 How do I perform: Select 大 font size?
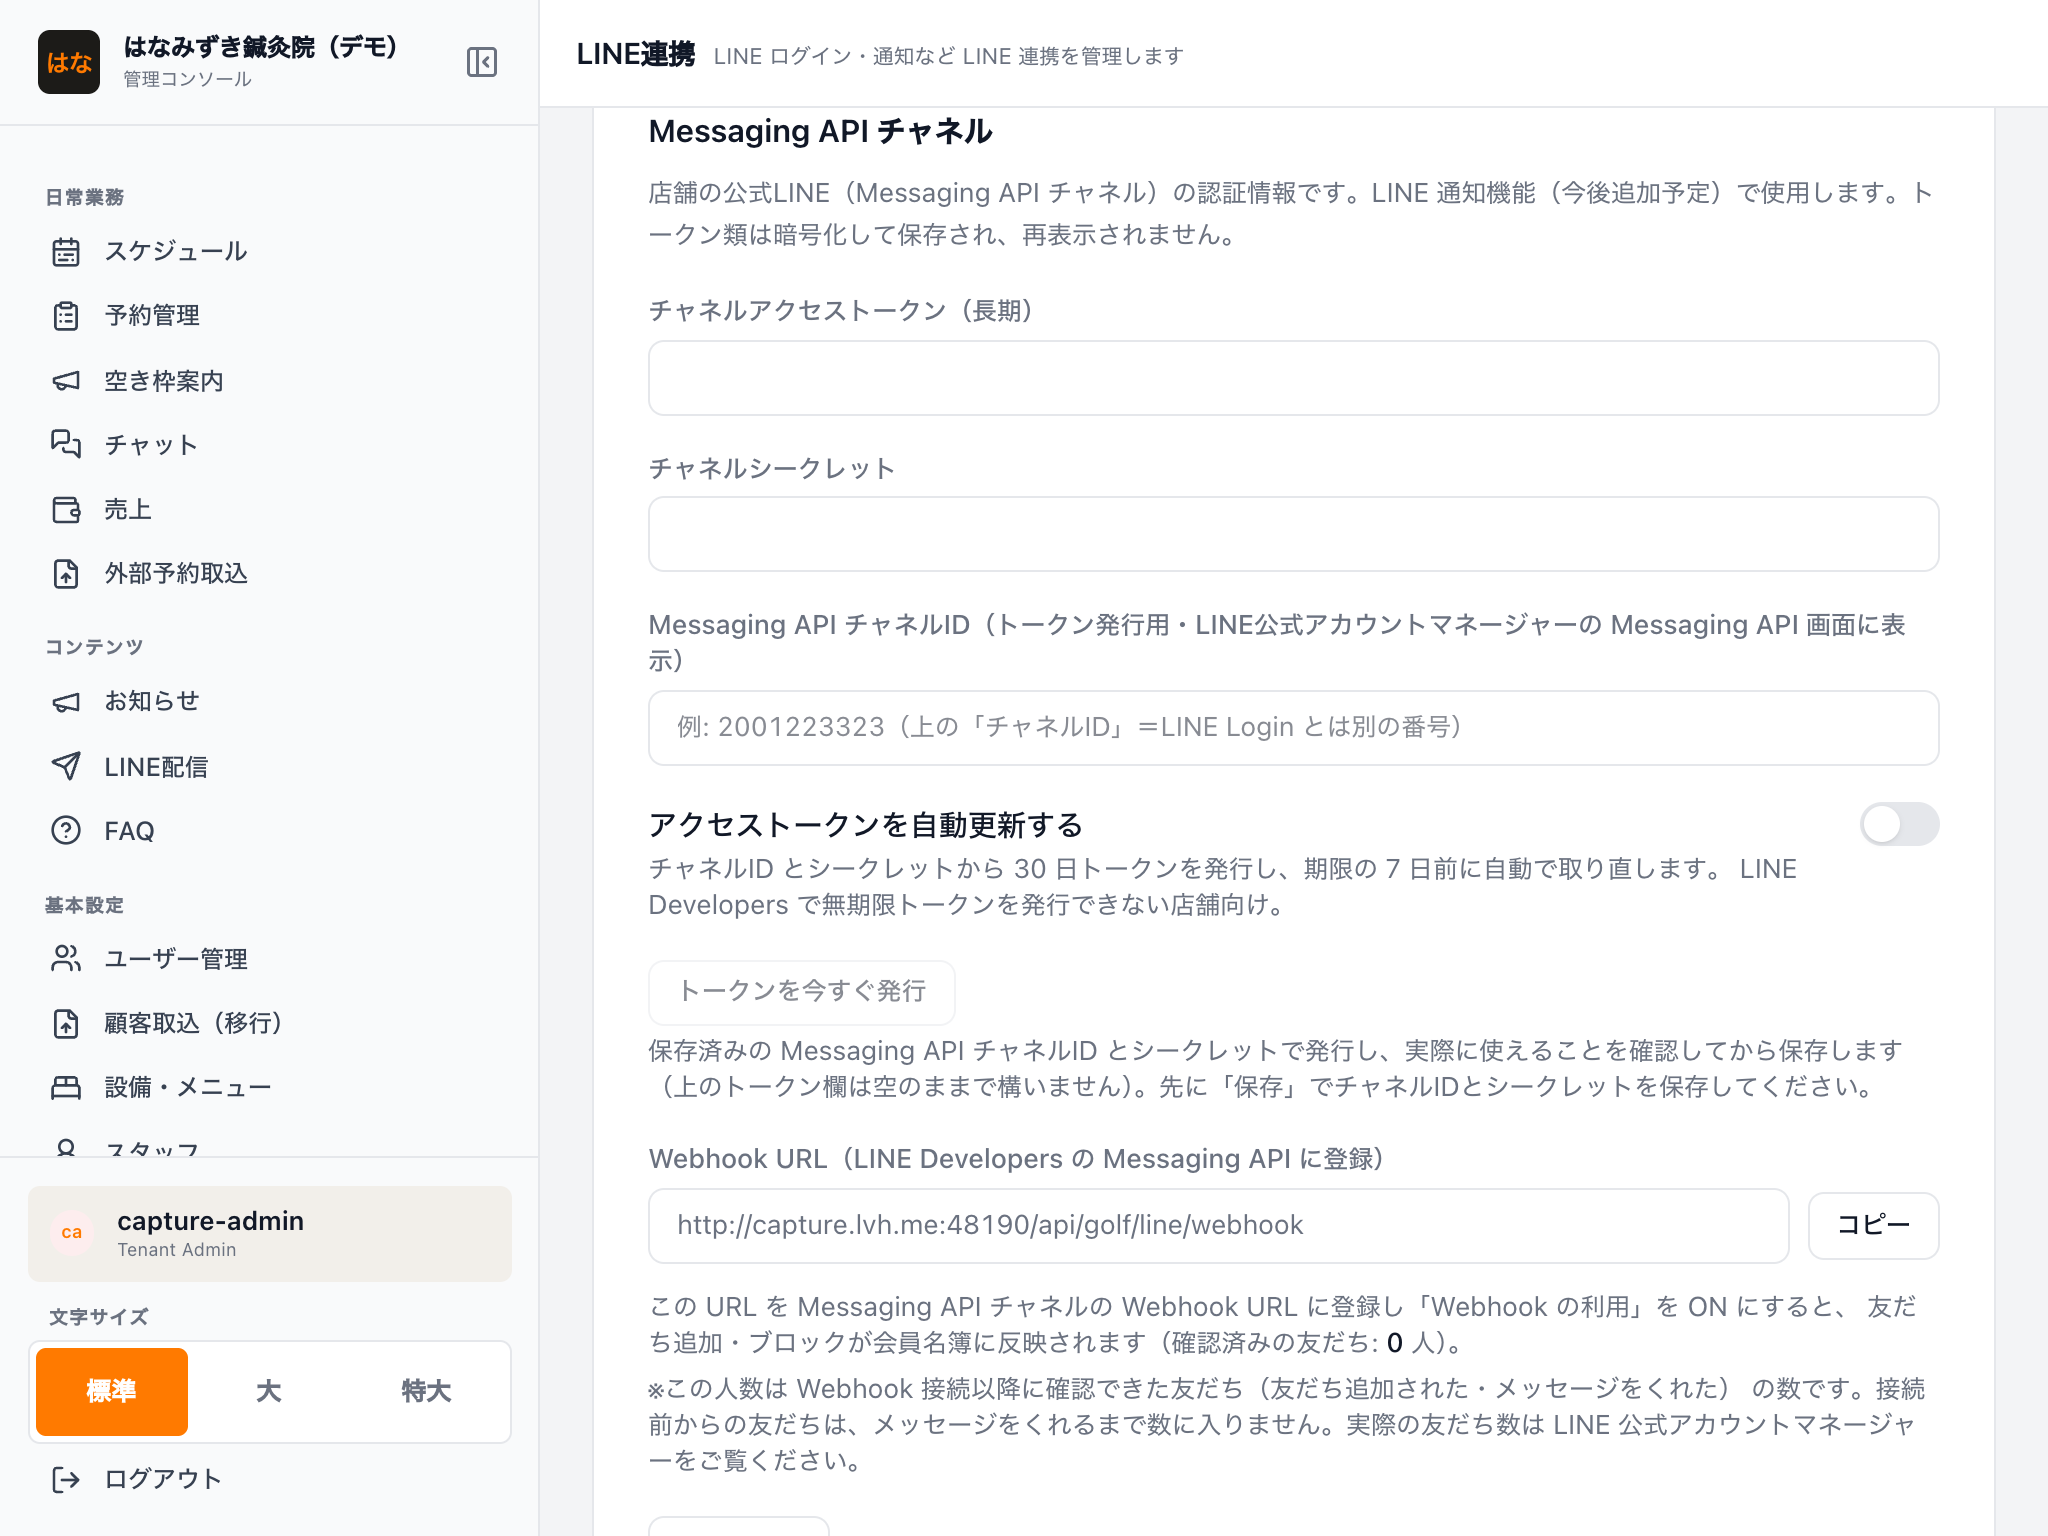pyautogui.click(x=269, y=1391)
